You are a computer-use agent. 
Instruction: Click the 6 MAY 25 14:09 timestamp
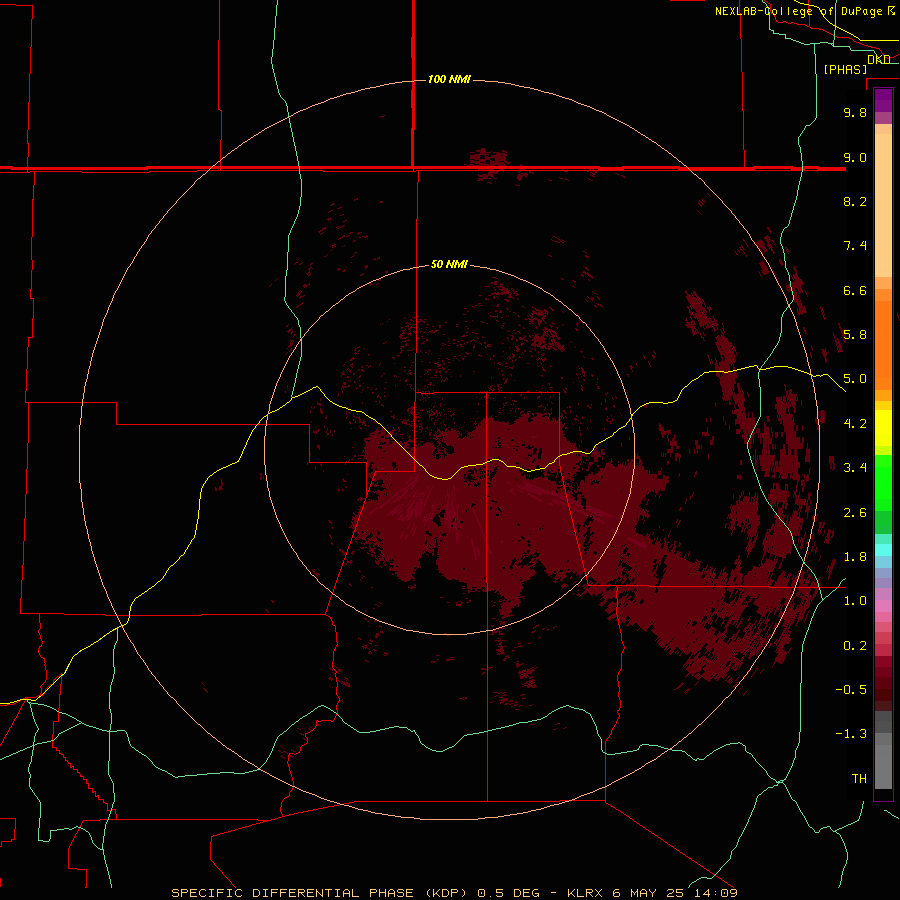(x=676, y=893)
